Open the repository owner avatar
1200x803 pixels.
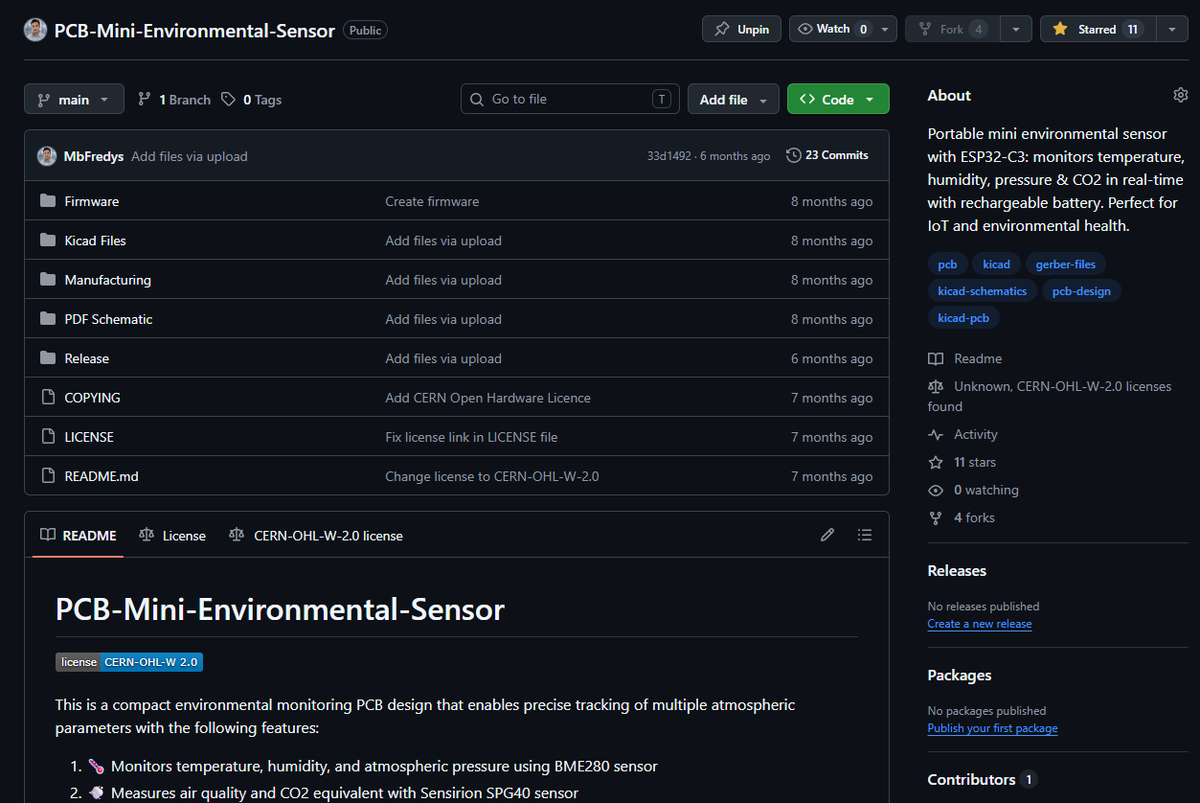click(35, 30)
